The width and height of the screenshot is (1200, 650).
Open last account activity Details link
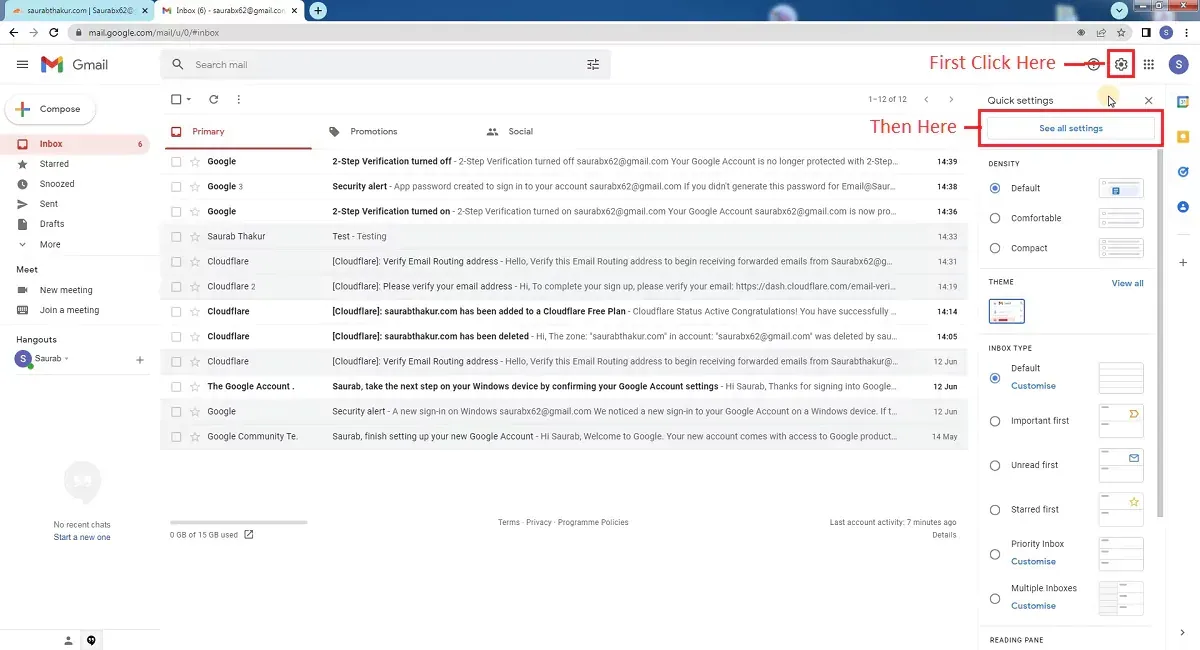click(x=944, y=535)
